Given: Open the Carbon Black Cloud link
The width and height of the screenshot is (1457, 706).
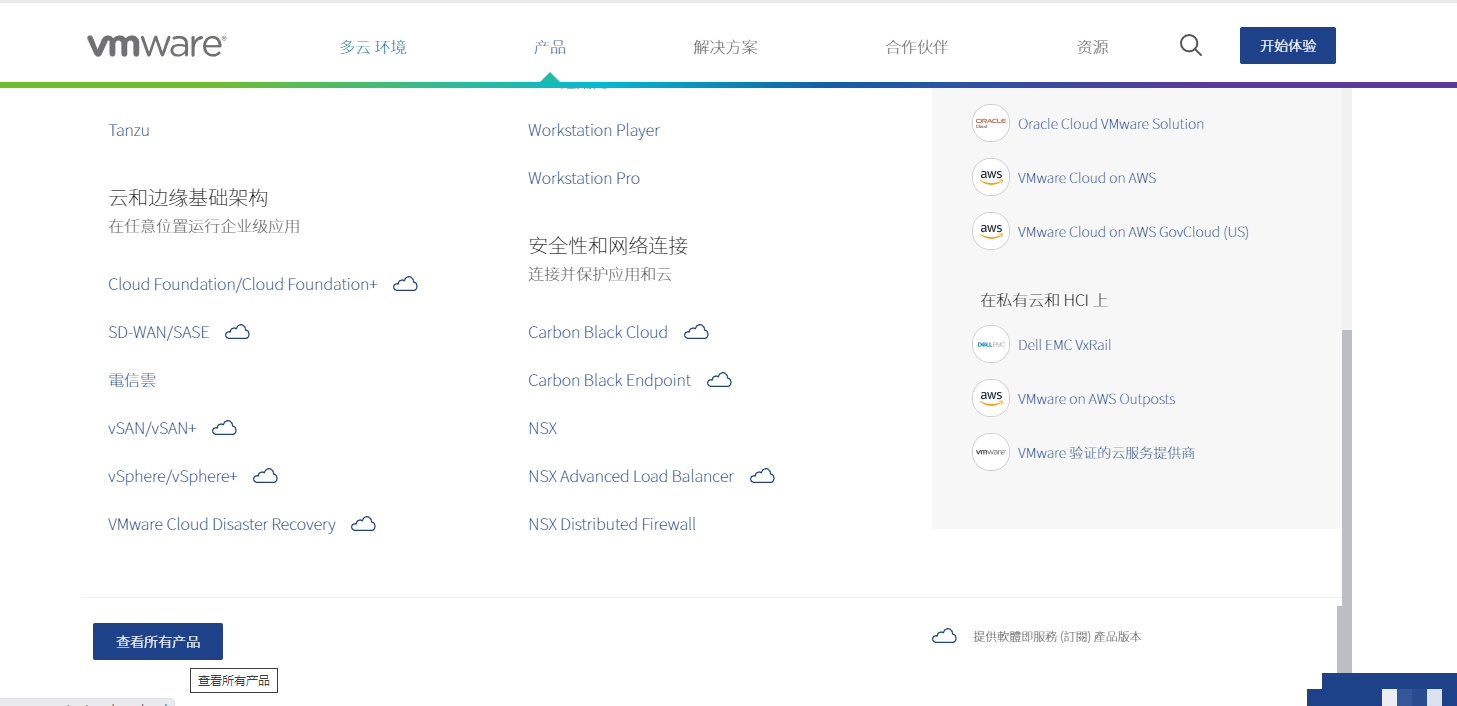Looking at the screenshot, I should click(598, 332).
